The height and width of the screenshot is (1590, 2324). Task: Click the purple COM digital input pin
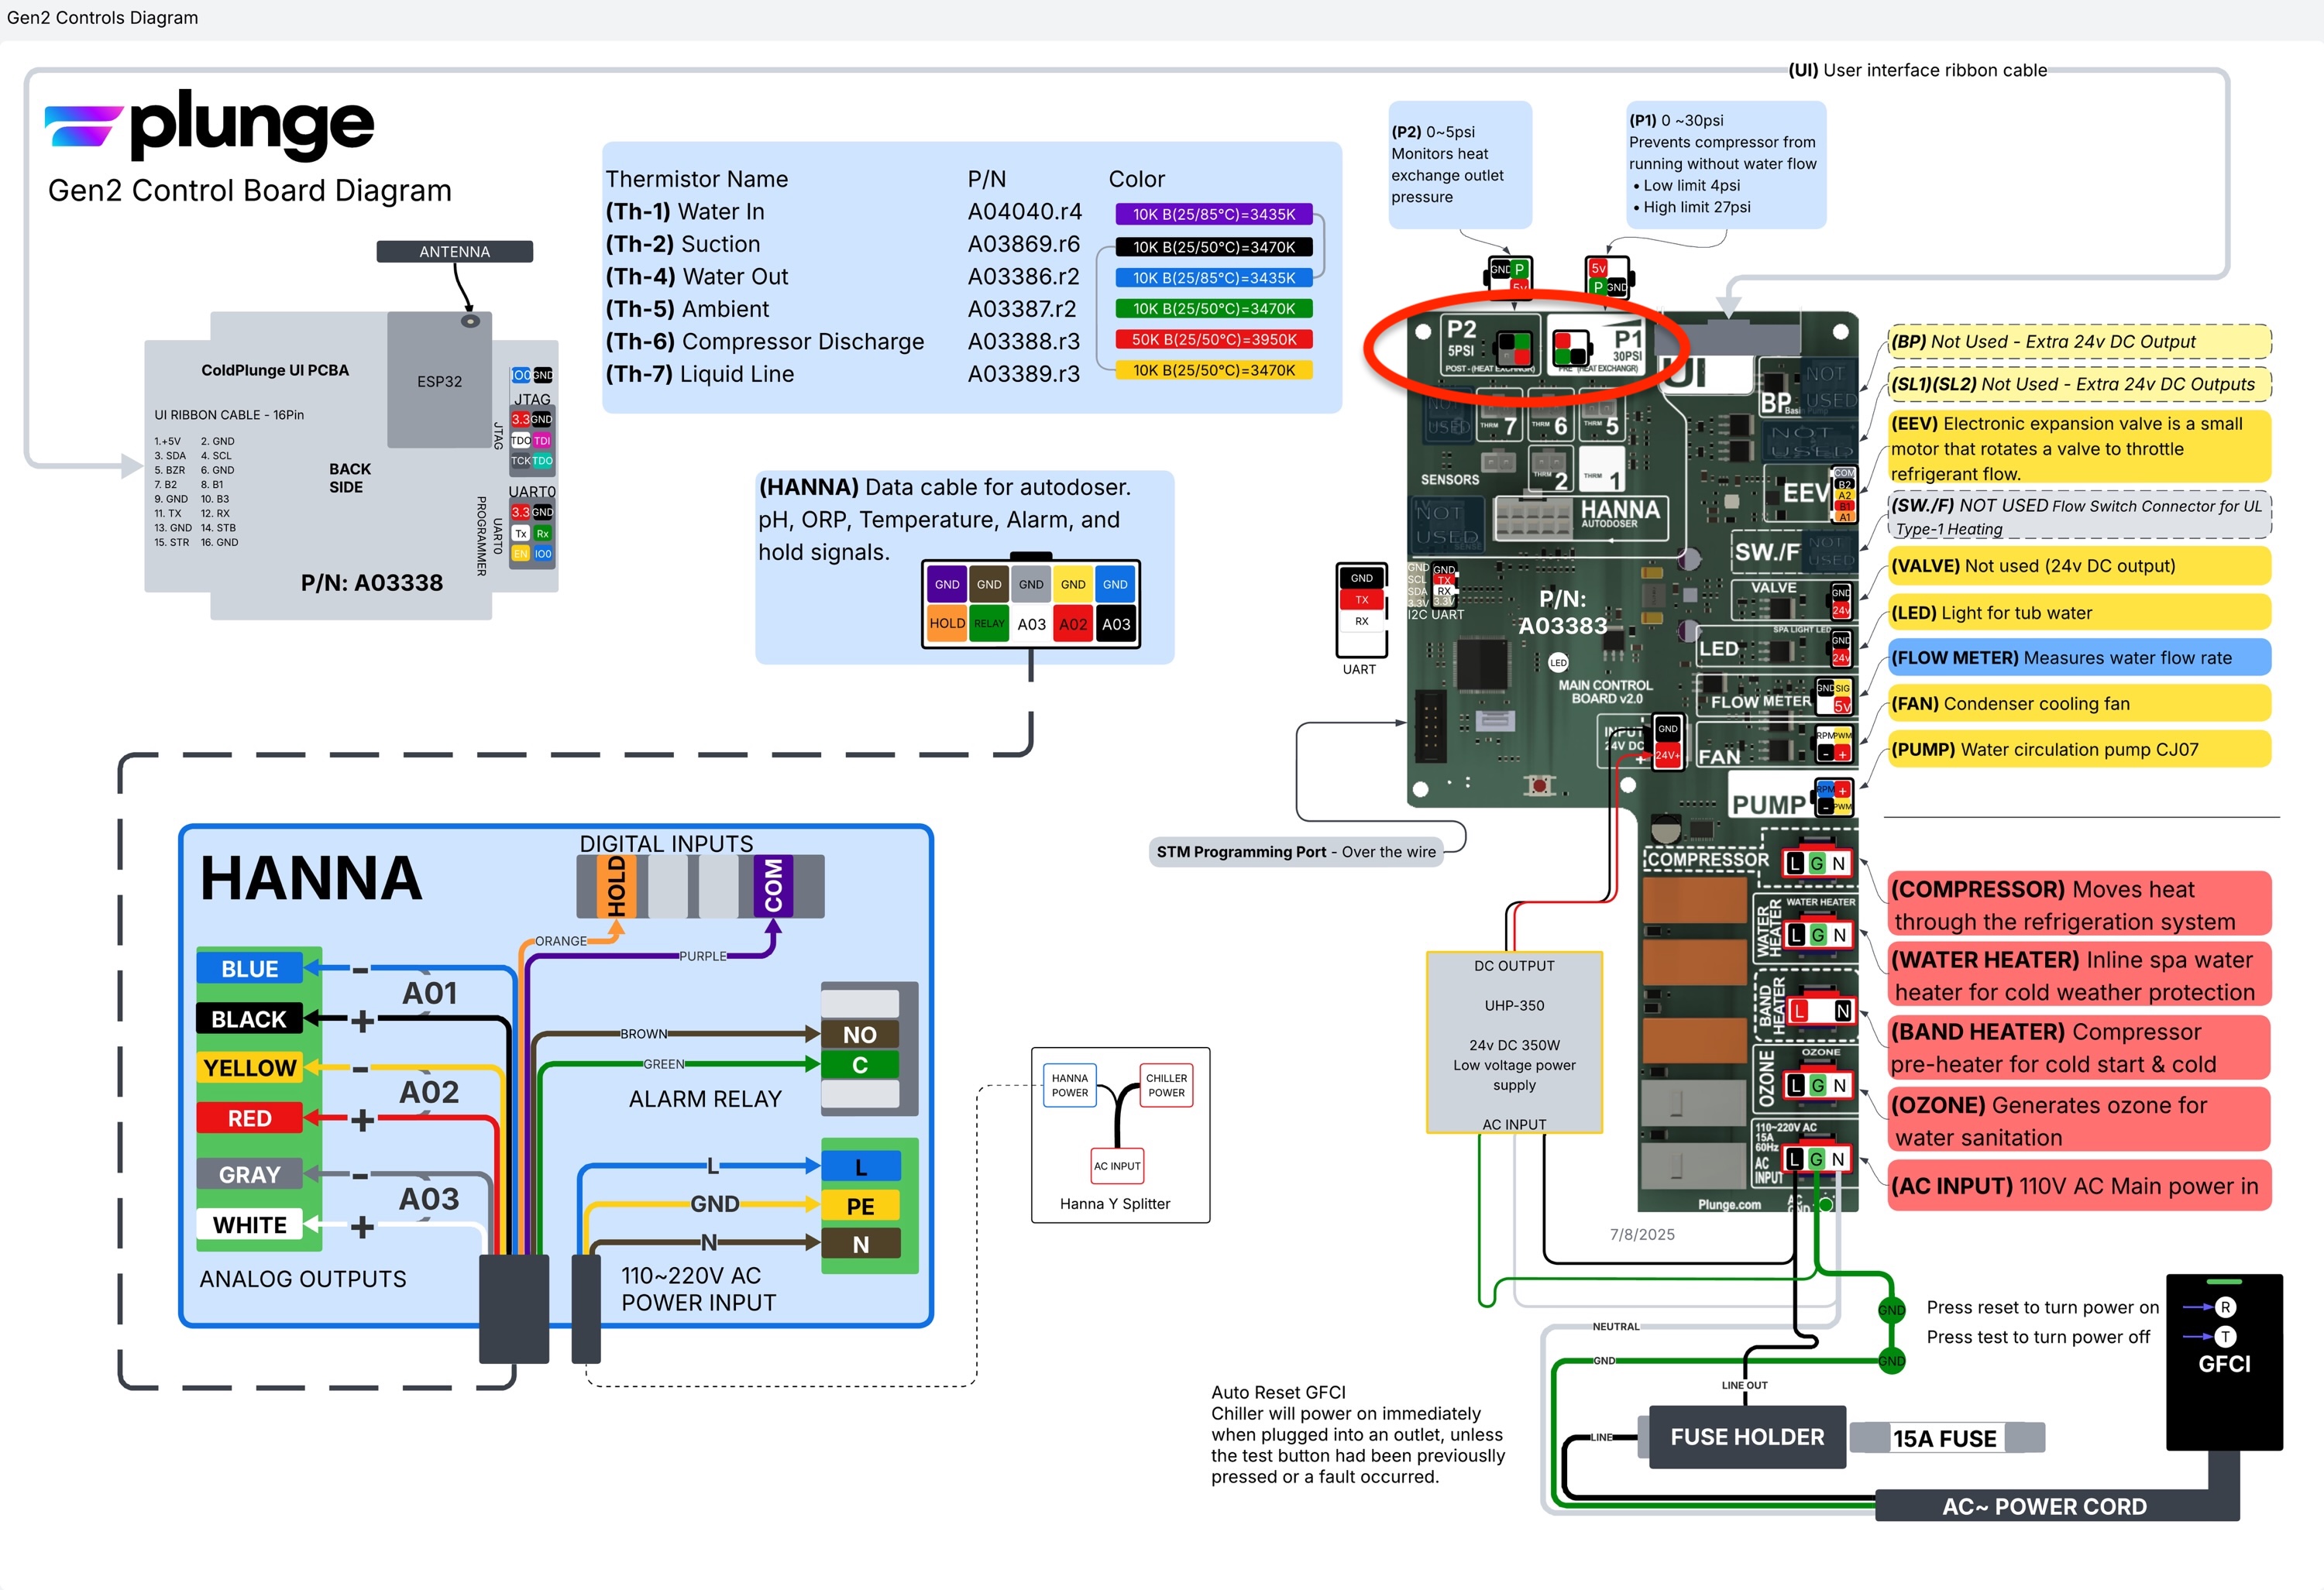click(x=773, y=886)
